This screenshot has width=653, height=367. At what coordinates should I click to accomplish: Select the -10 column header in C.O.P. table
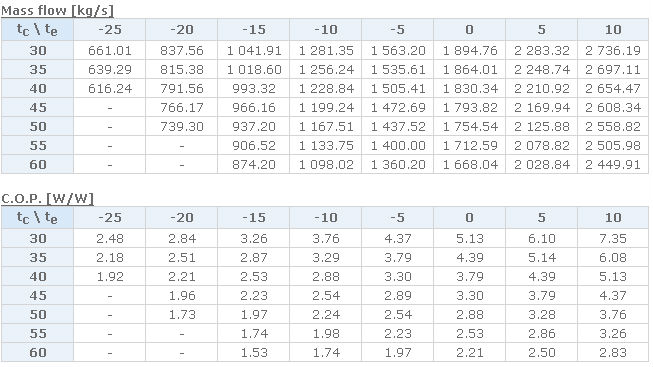[326, 217]
